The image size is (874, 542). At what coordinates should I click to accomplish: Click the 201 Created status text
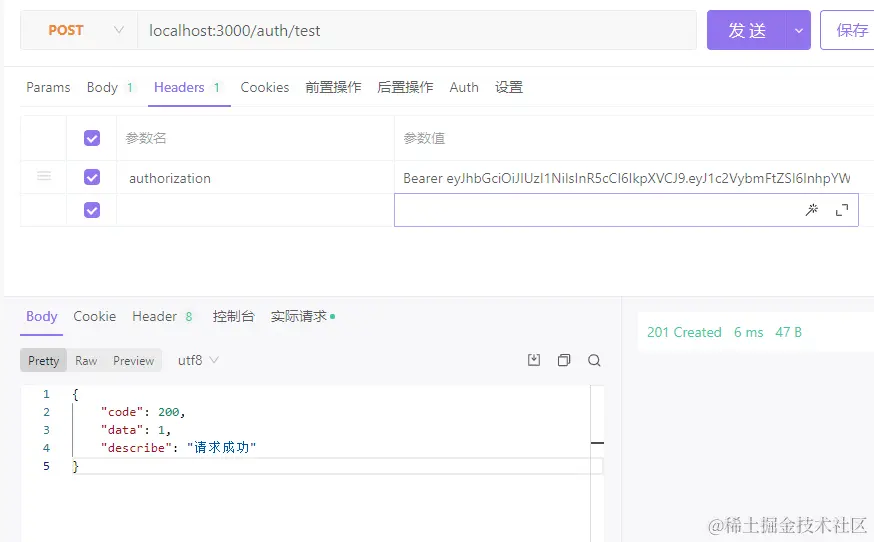pos(684,332)
